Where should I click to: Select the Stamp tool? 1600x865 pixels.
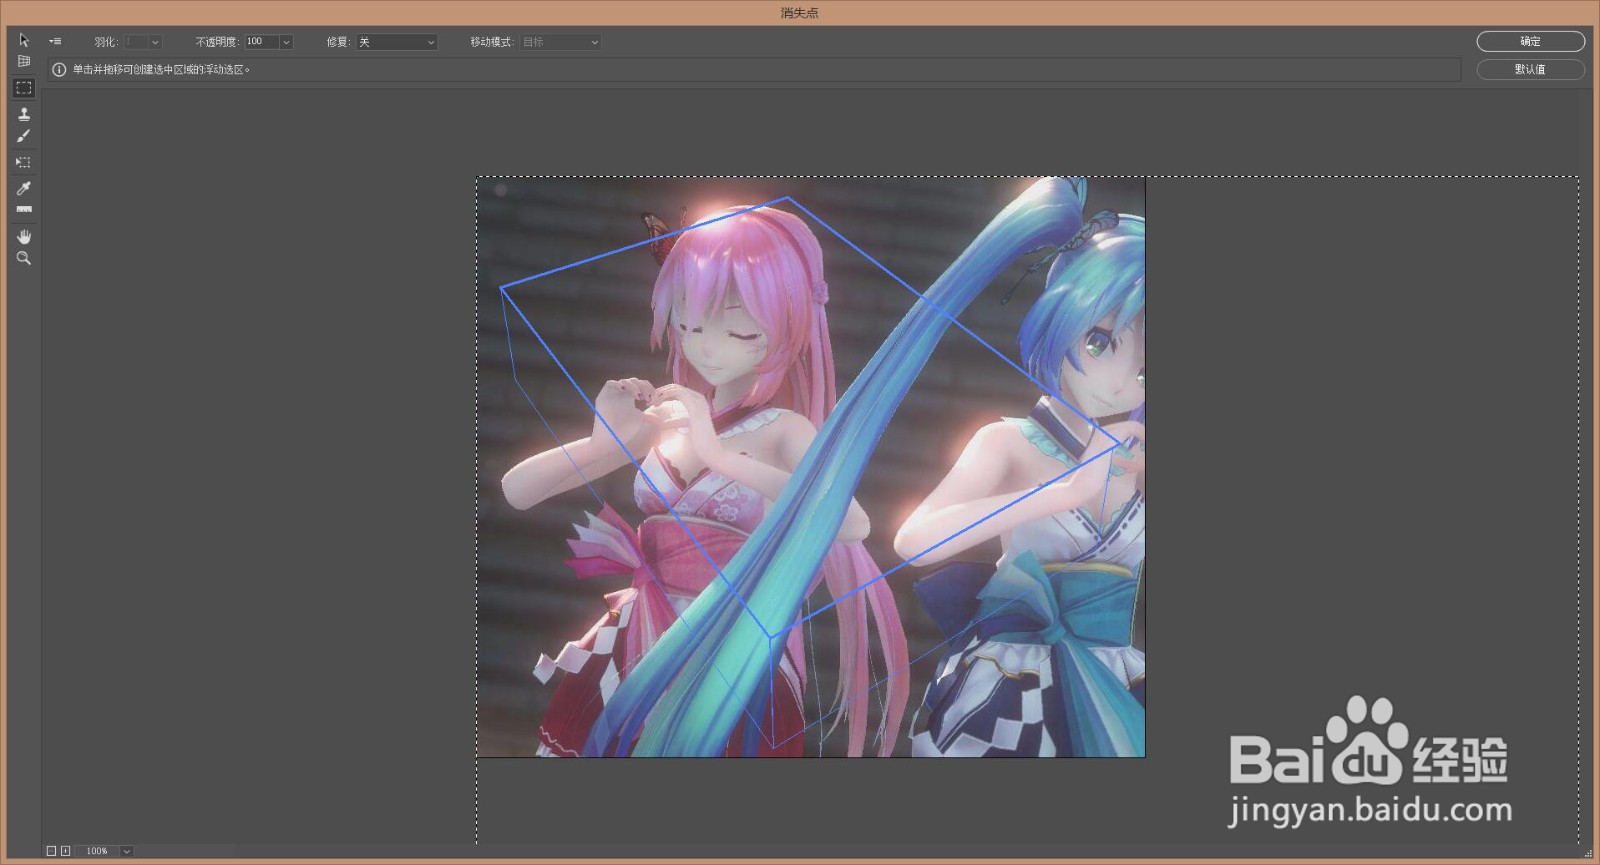[24, 114]
